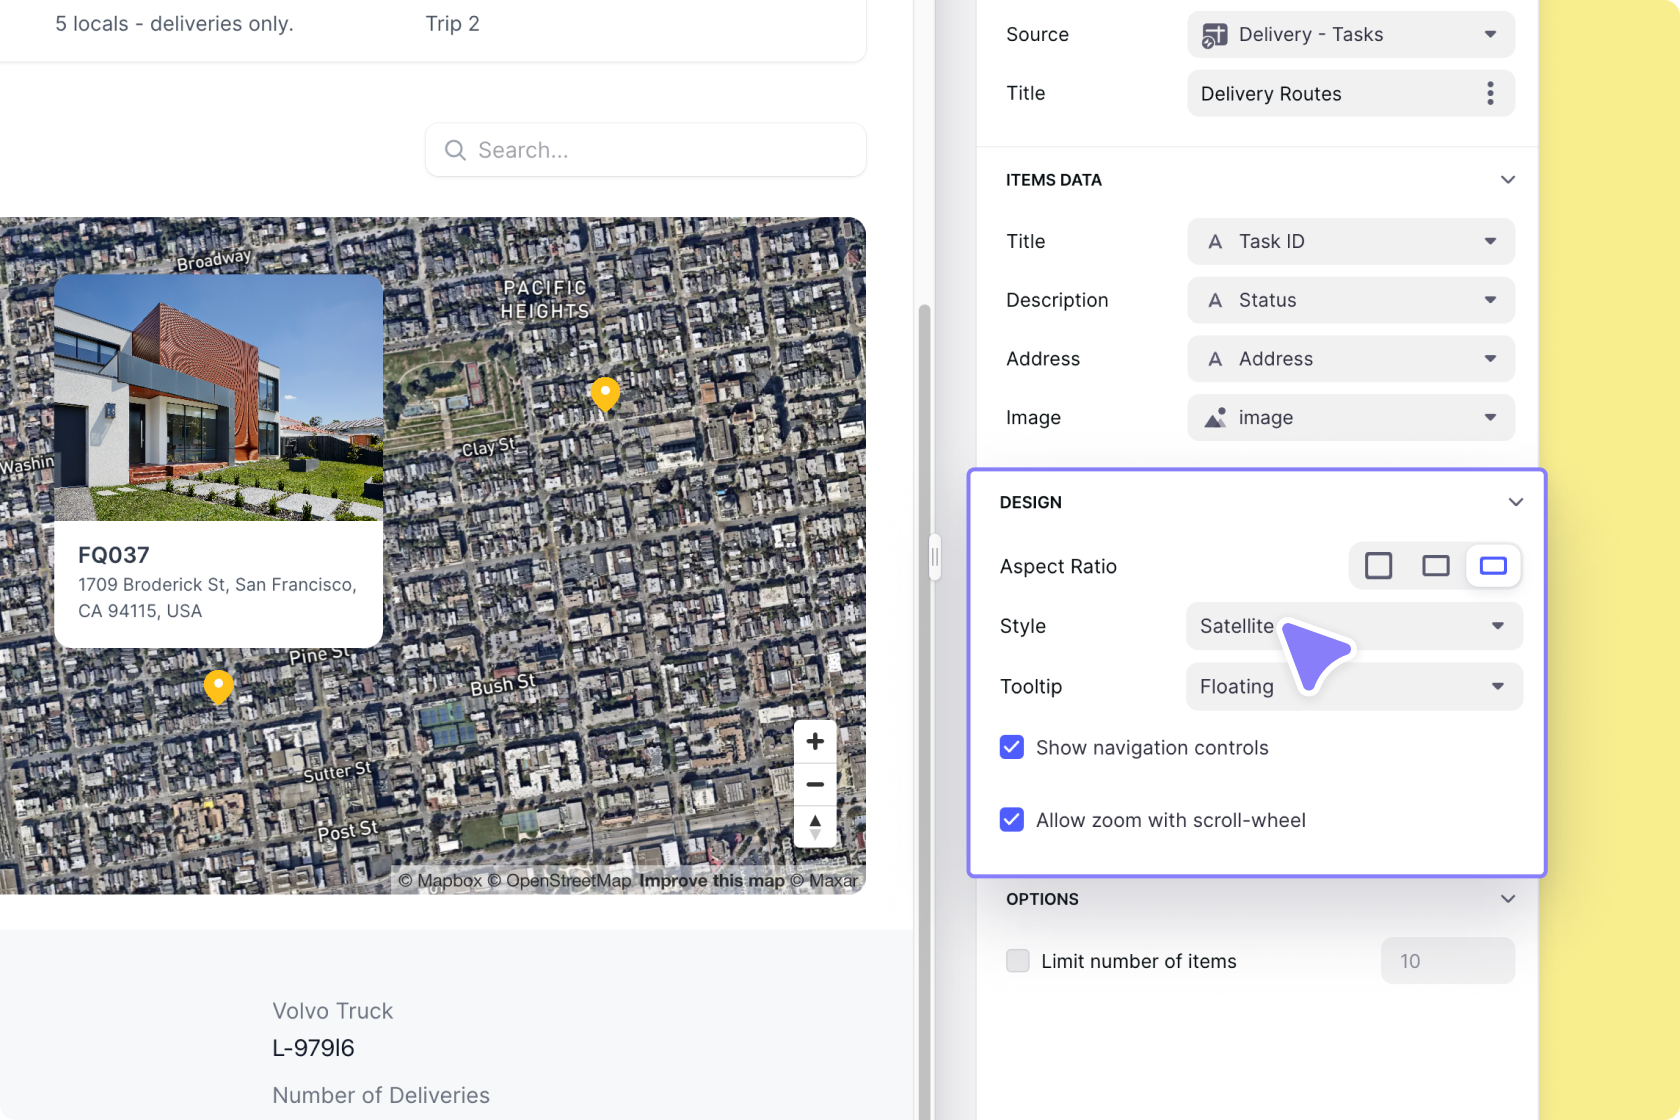This screenshot has width=1680, height=1120.
Task: Click the zoom-out icon on the map
Action: [815, 784]
